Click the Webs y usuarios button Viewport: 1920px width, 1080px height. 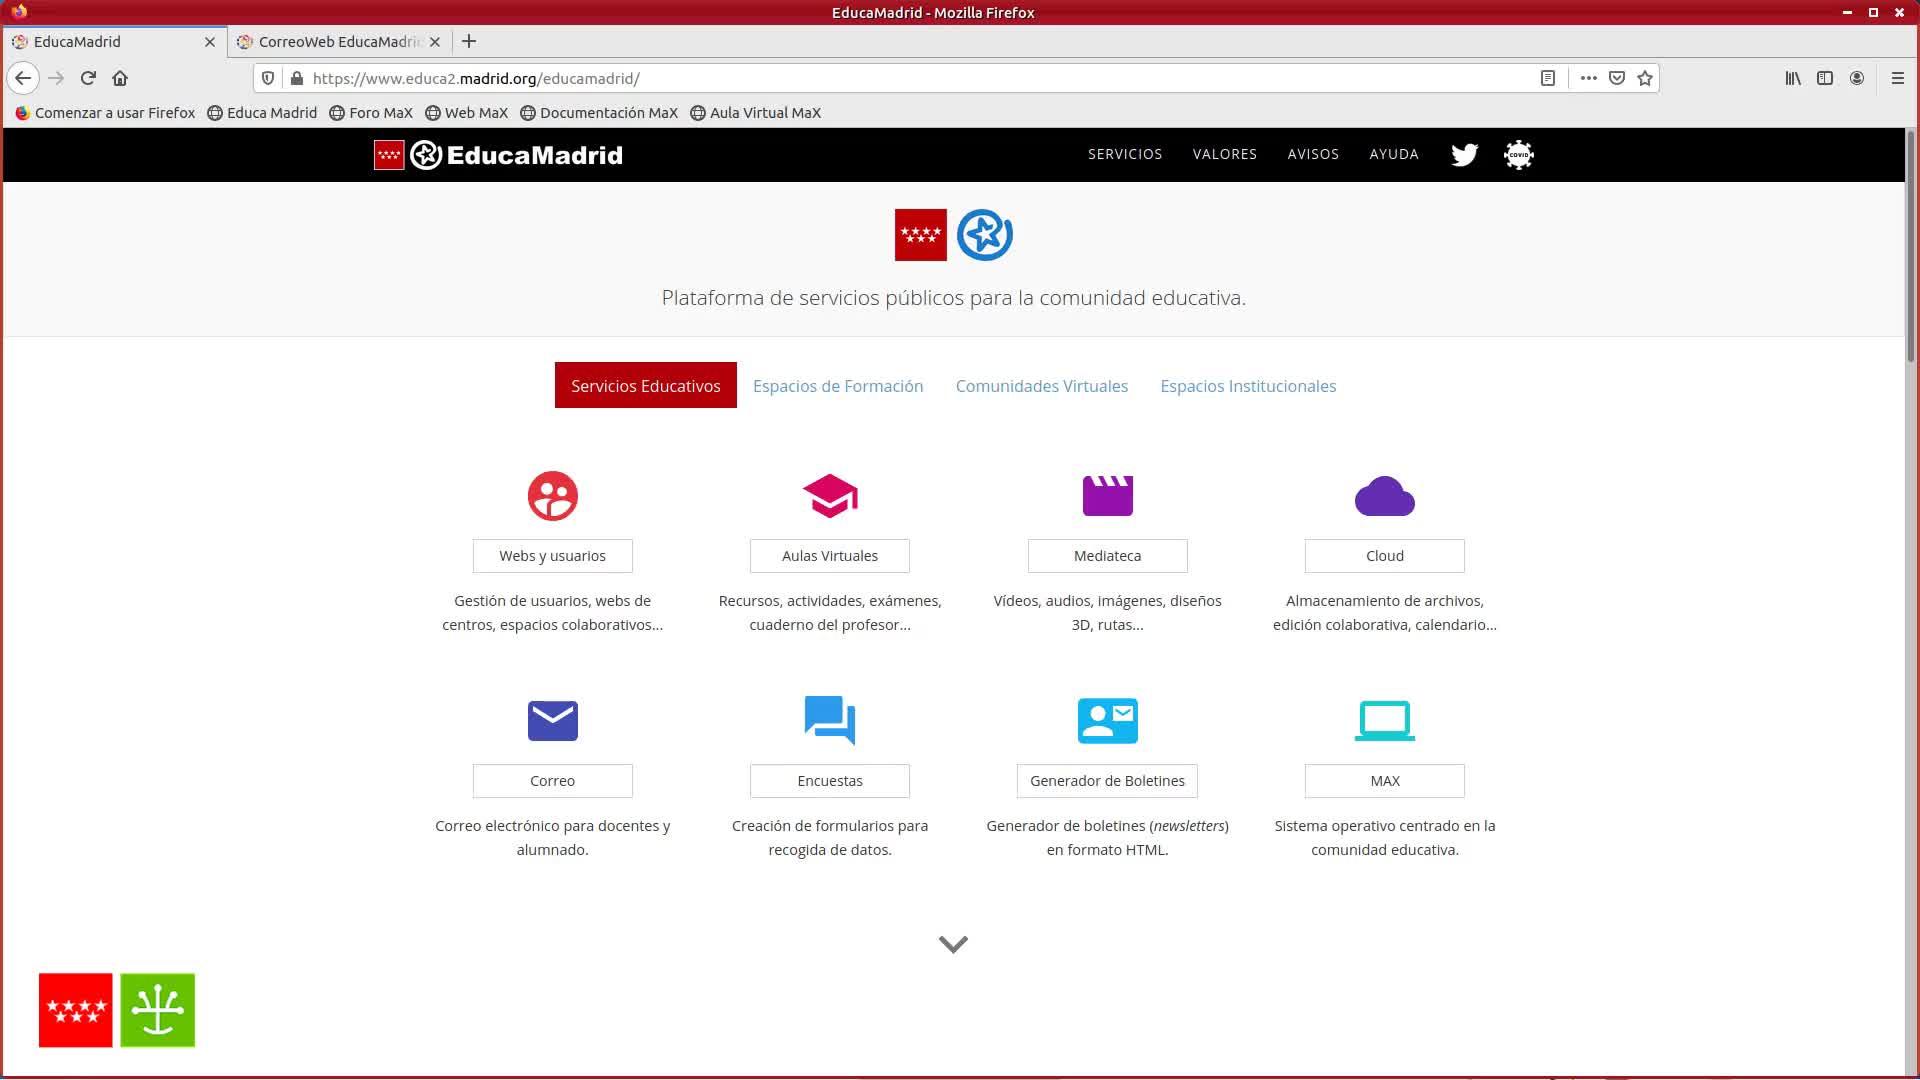pos(552,556)
